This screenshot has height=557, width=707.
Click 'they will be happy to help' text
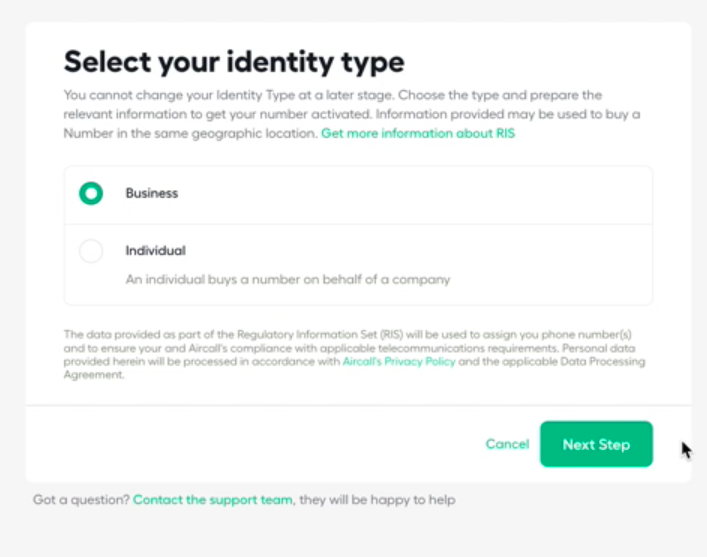coord(377,500)
